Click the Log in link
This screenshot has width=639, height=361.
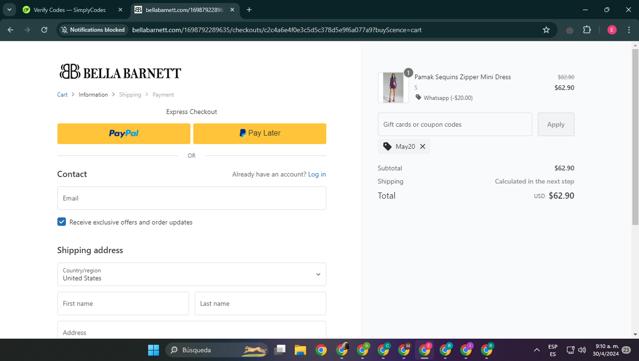pos(317,174)
